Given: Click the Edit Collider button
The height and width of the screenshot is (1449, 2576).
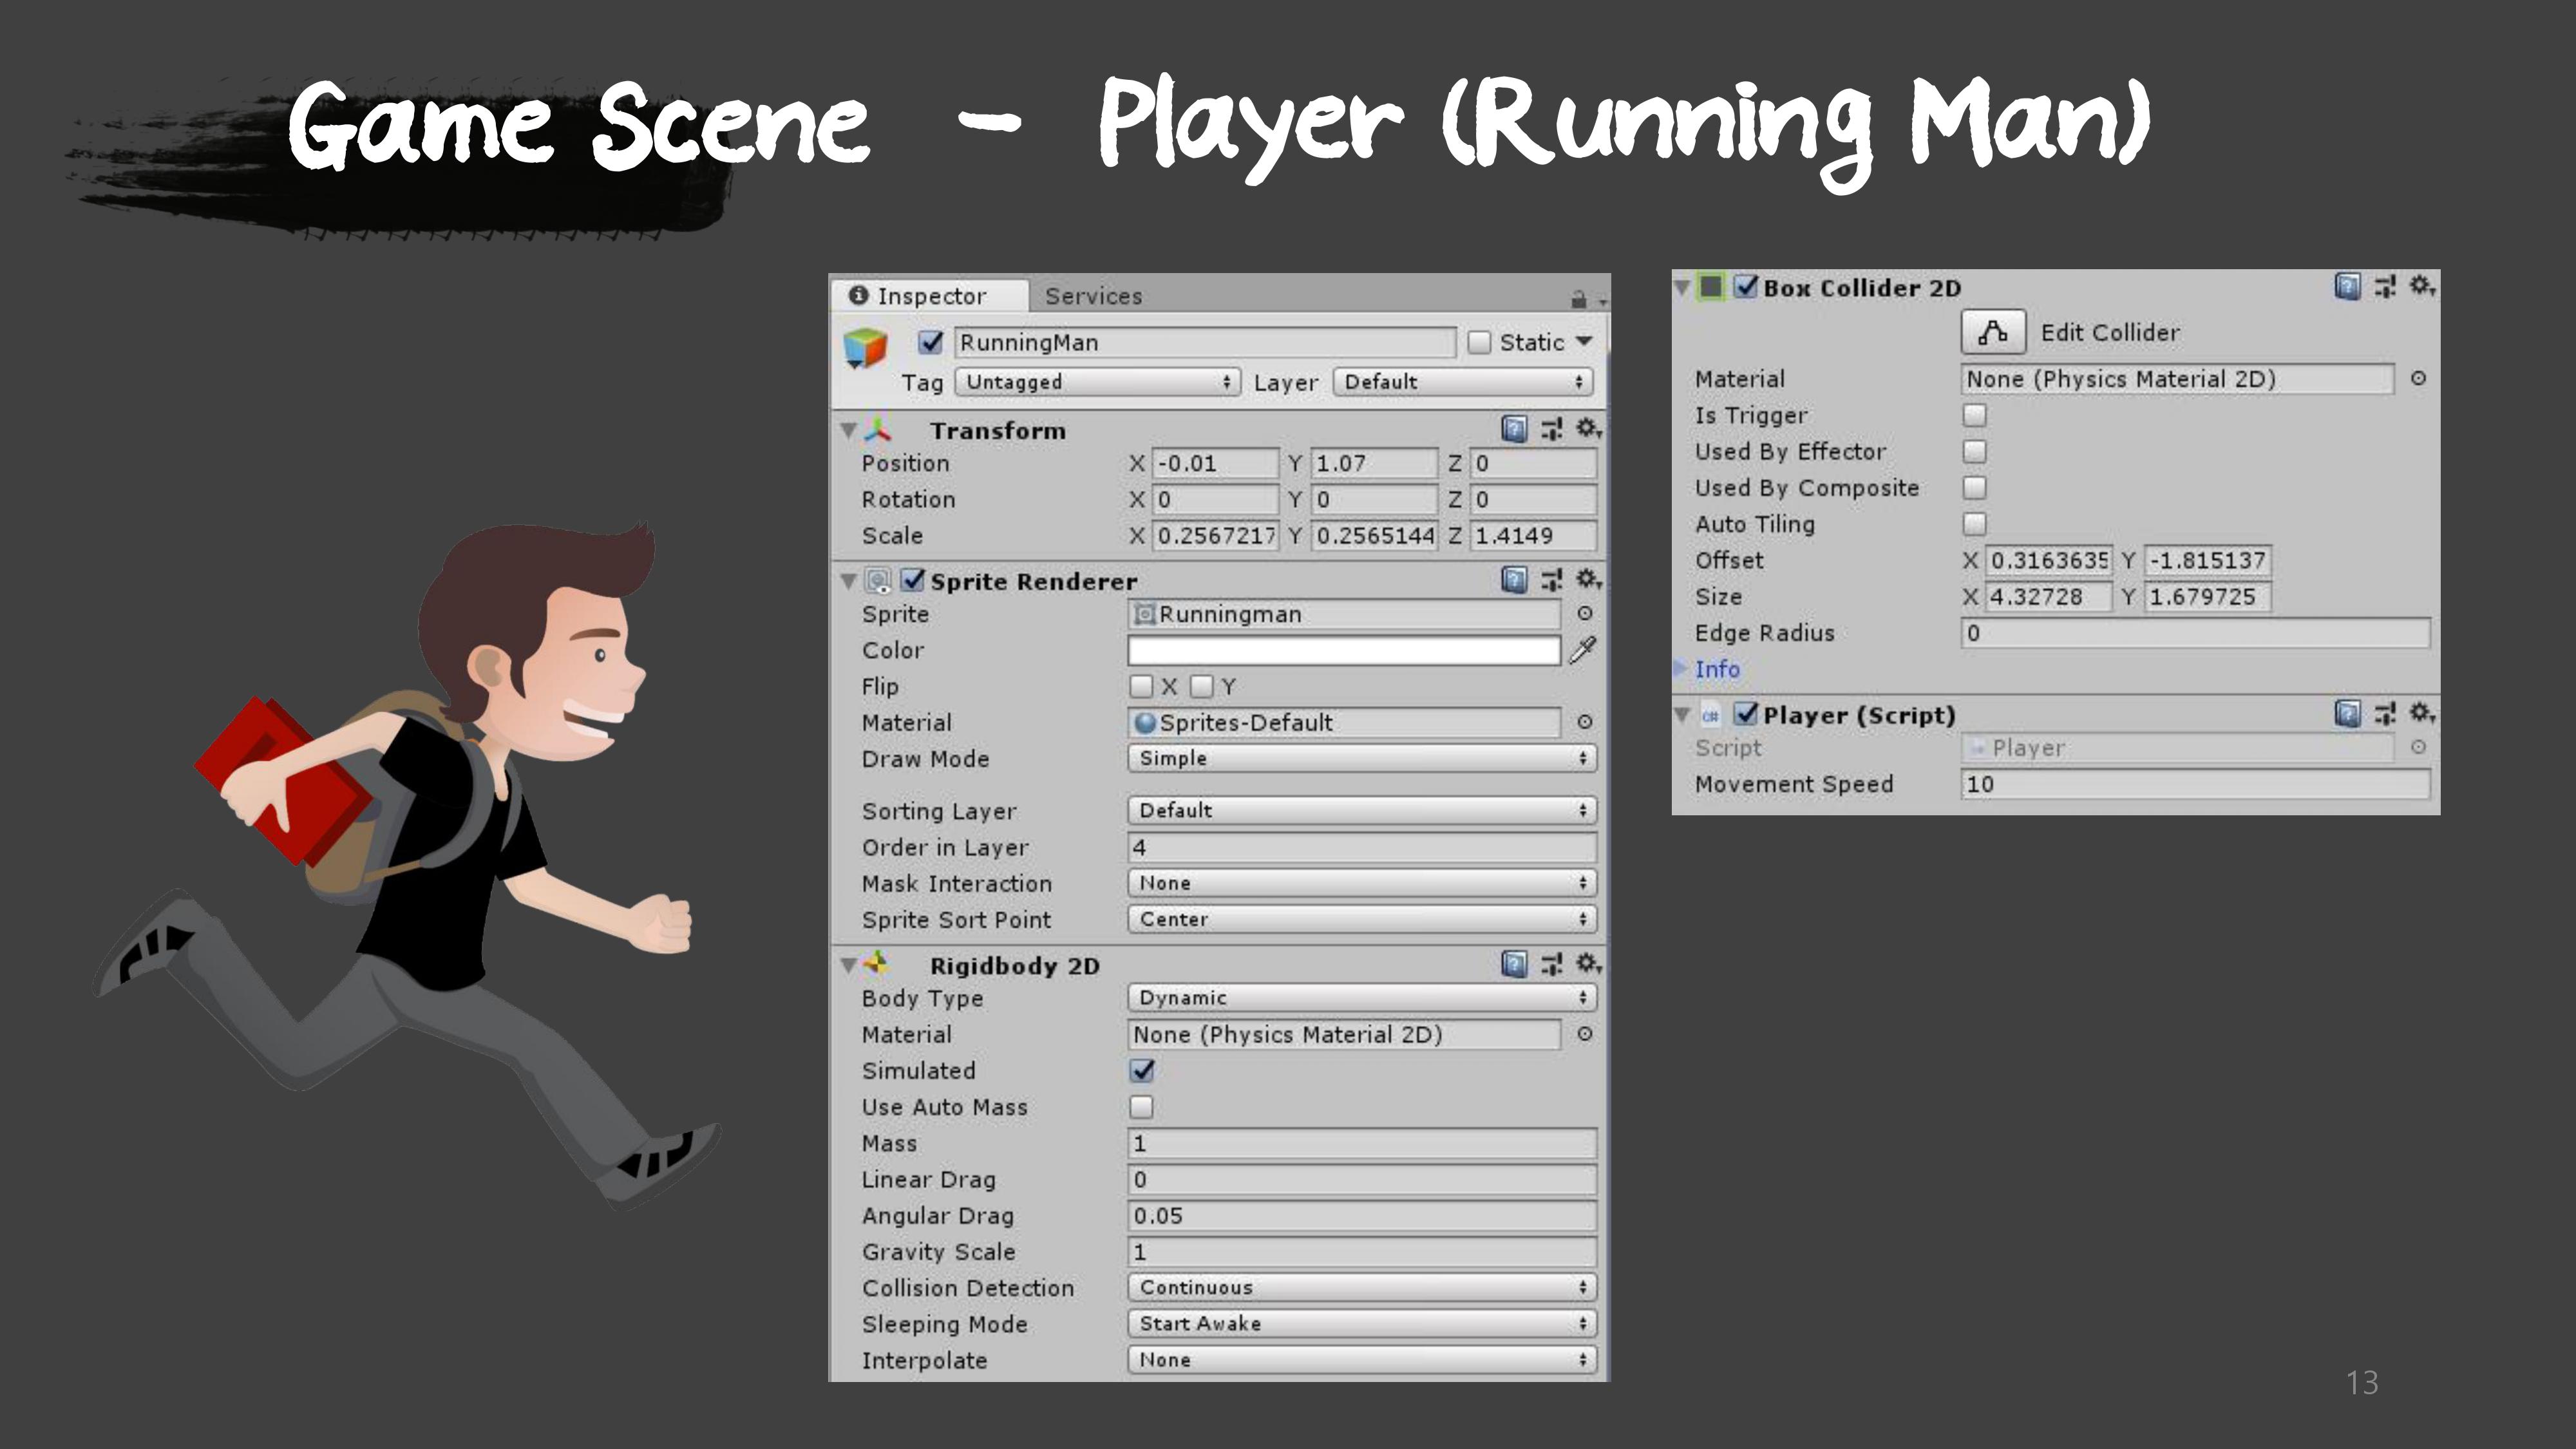Looking at the screenshot, I should click(1993, 332).
